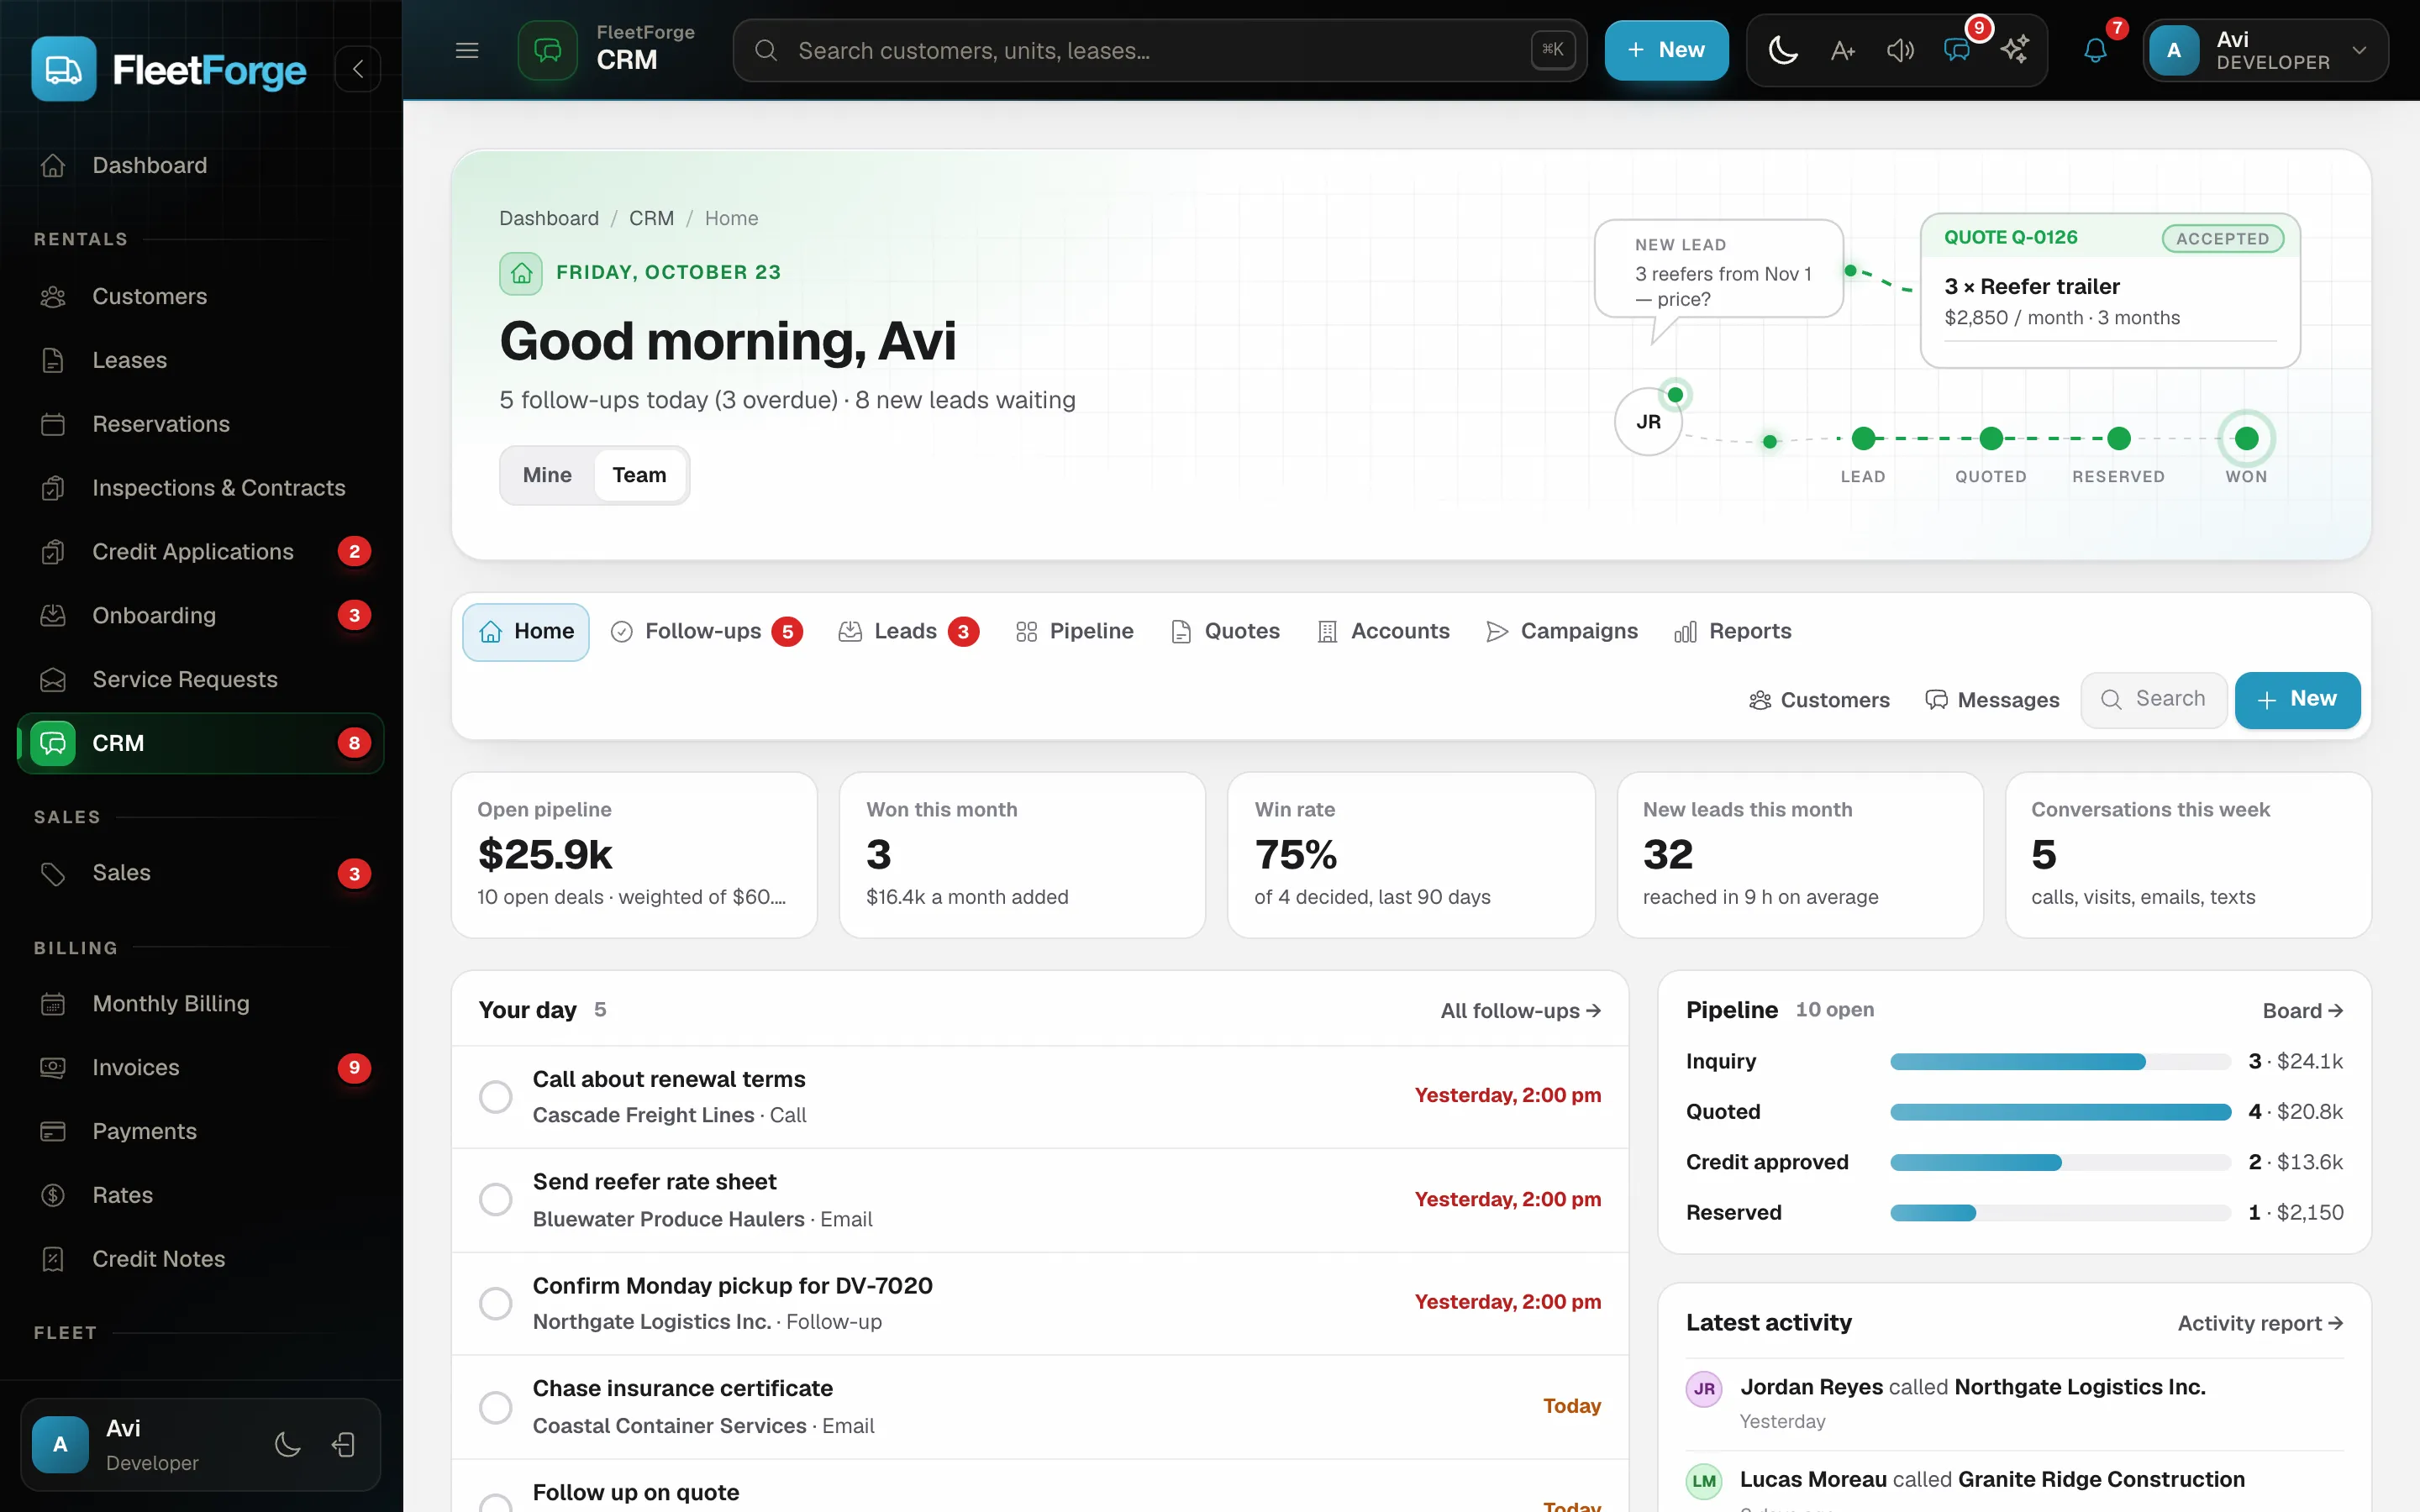Click the Dashboard breadcrumb link
Screen dimensions: 2420x1512
(549, 218)
